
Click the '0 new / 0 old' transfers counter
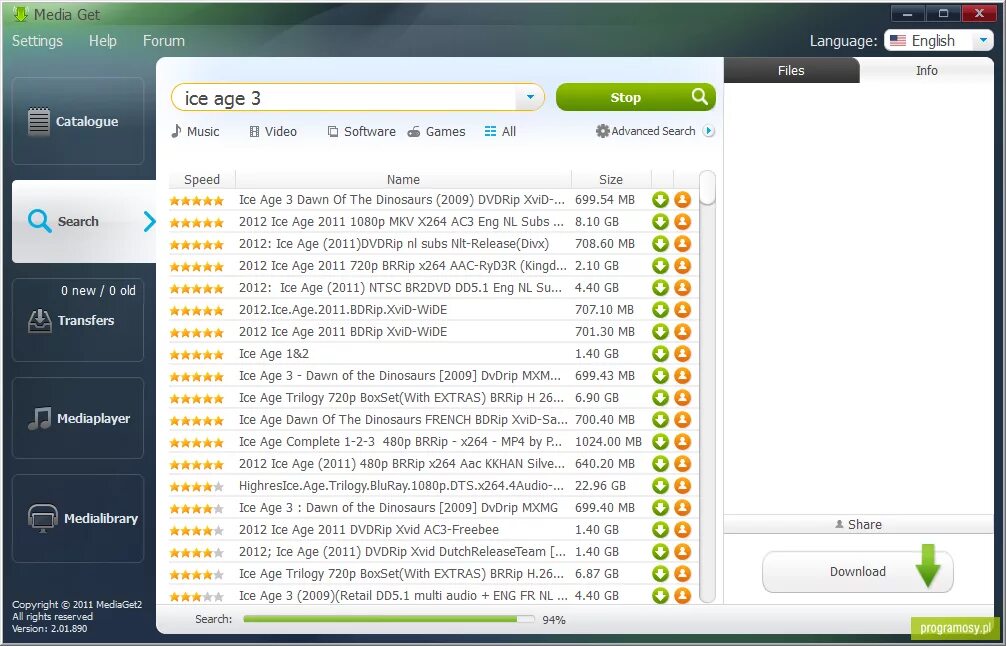(98, 291)
